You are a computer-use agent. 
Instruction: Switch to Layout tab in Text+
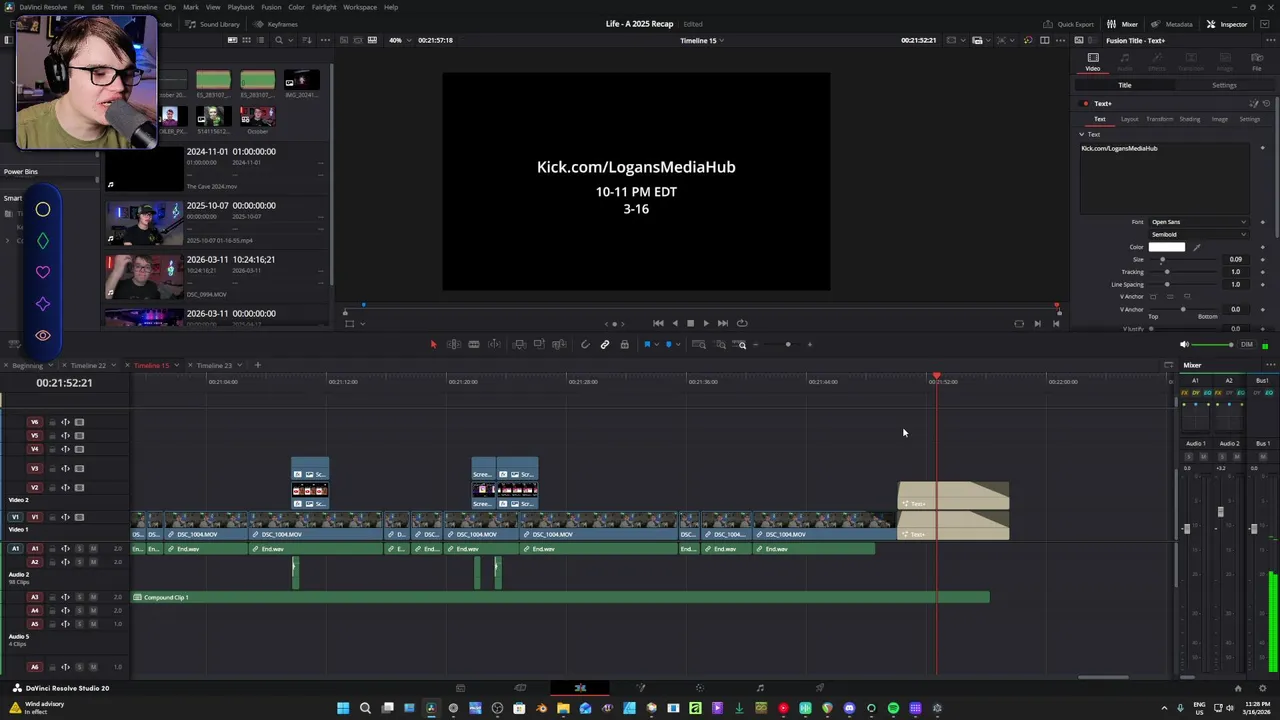(x=1129, y=119)
